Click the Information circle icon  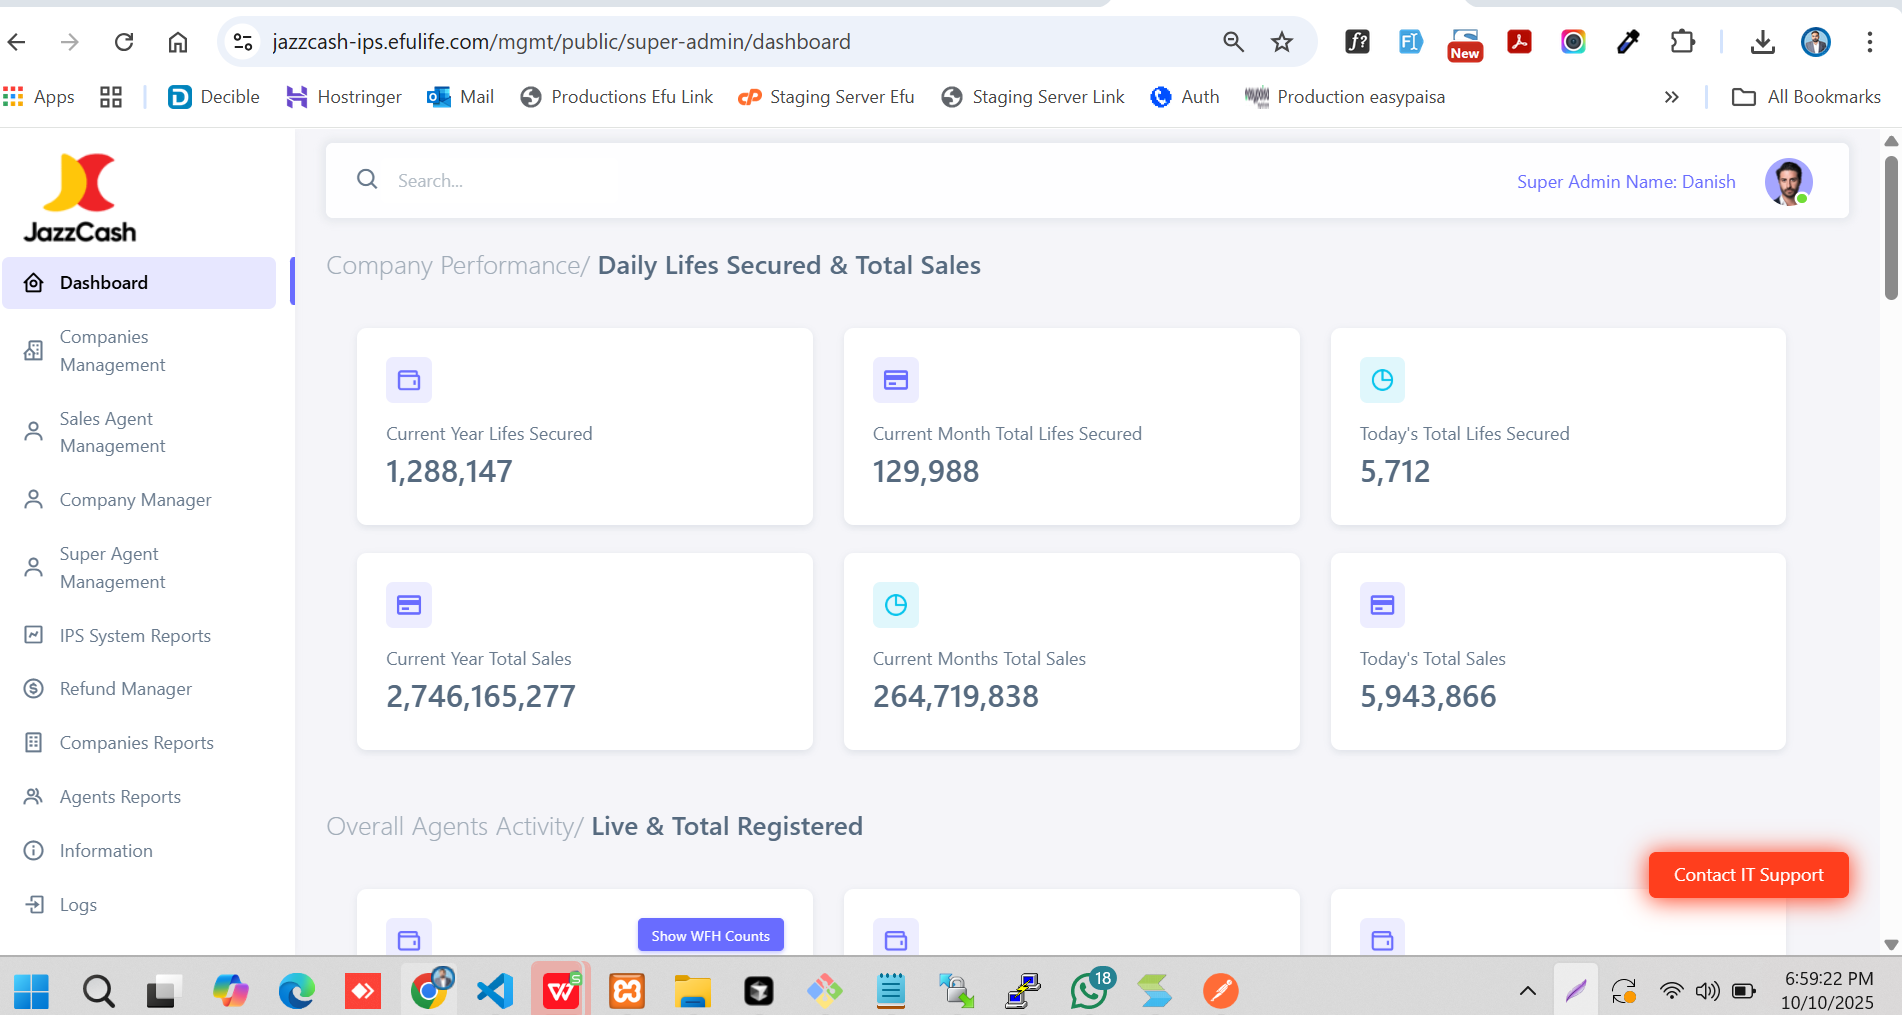34,851
